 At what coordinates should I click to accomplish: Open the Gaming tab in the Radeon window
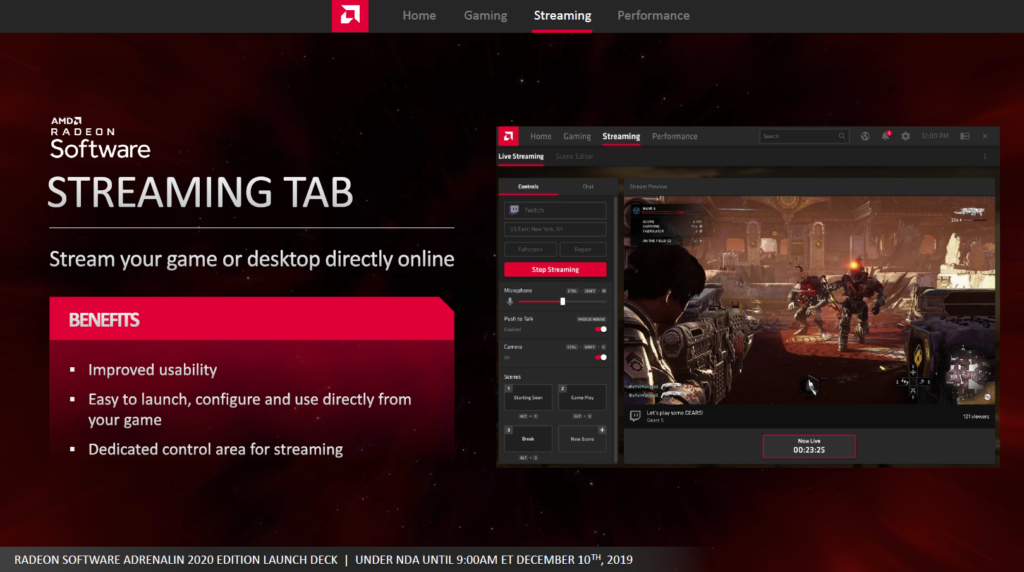(577, 136)
